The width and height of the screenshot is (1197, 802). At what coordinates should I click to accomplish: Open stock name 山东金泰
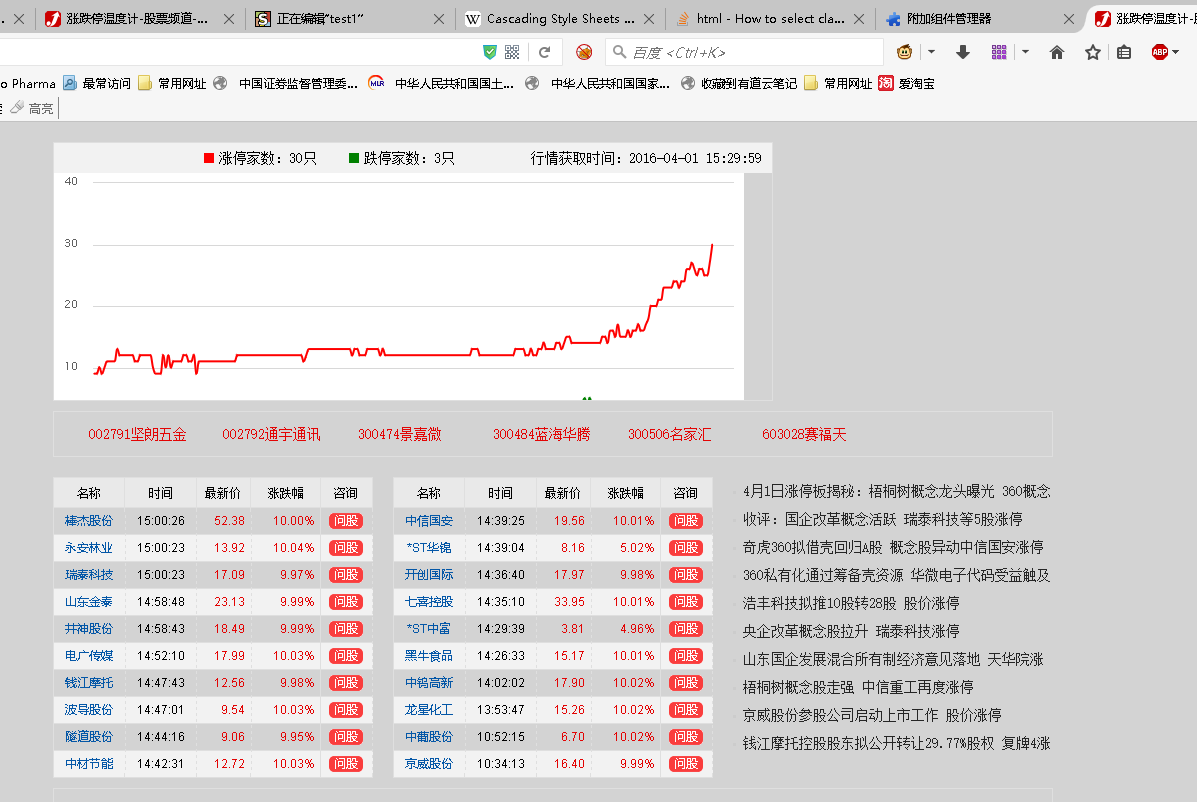tap(89, 601)
